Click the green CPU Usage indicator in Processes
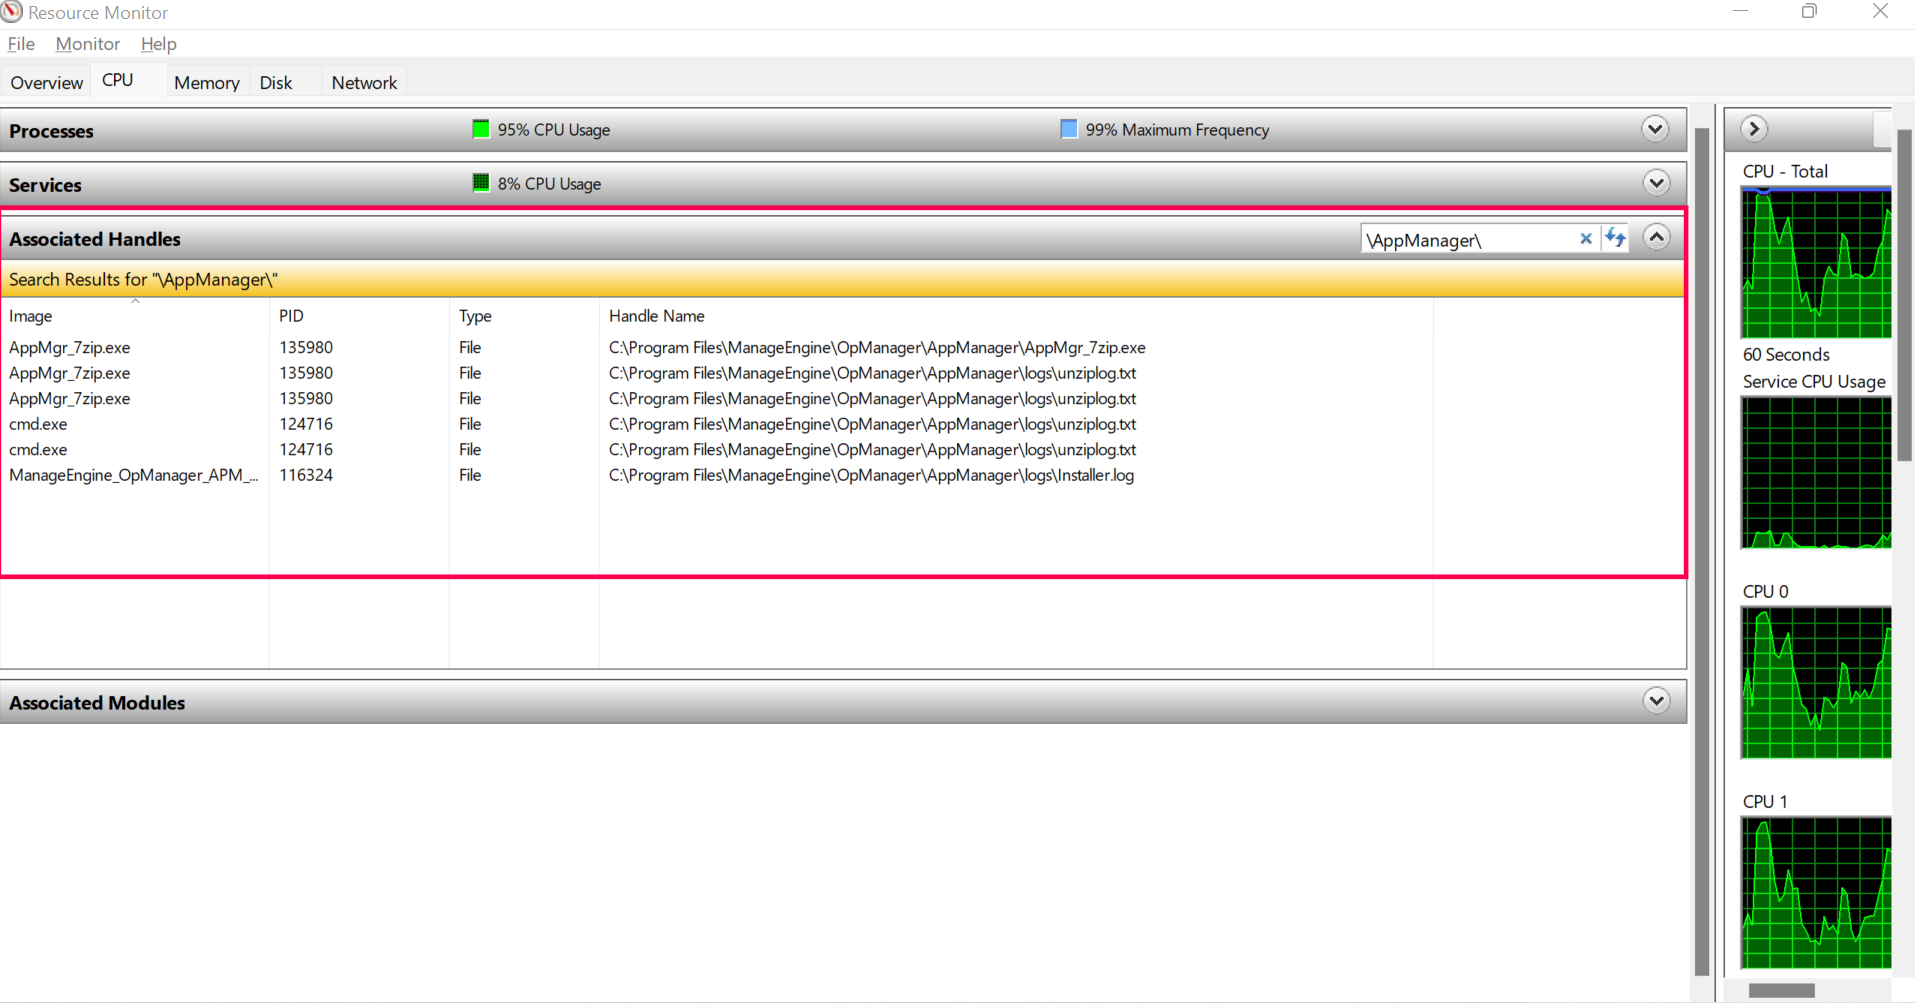This screenshot has width=1915, height=1003. 481,129
